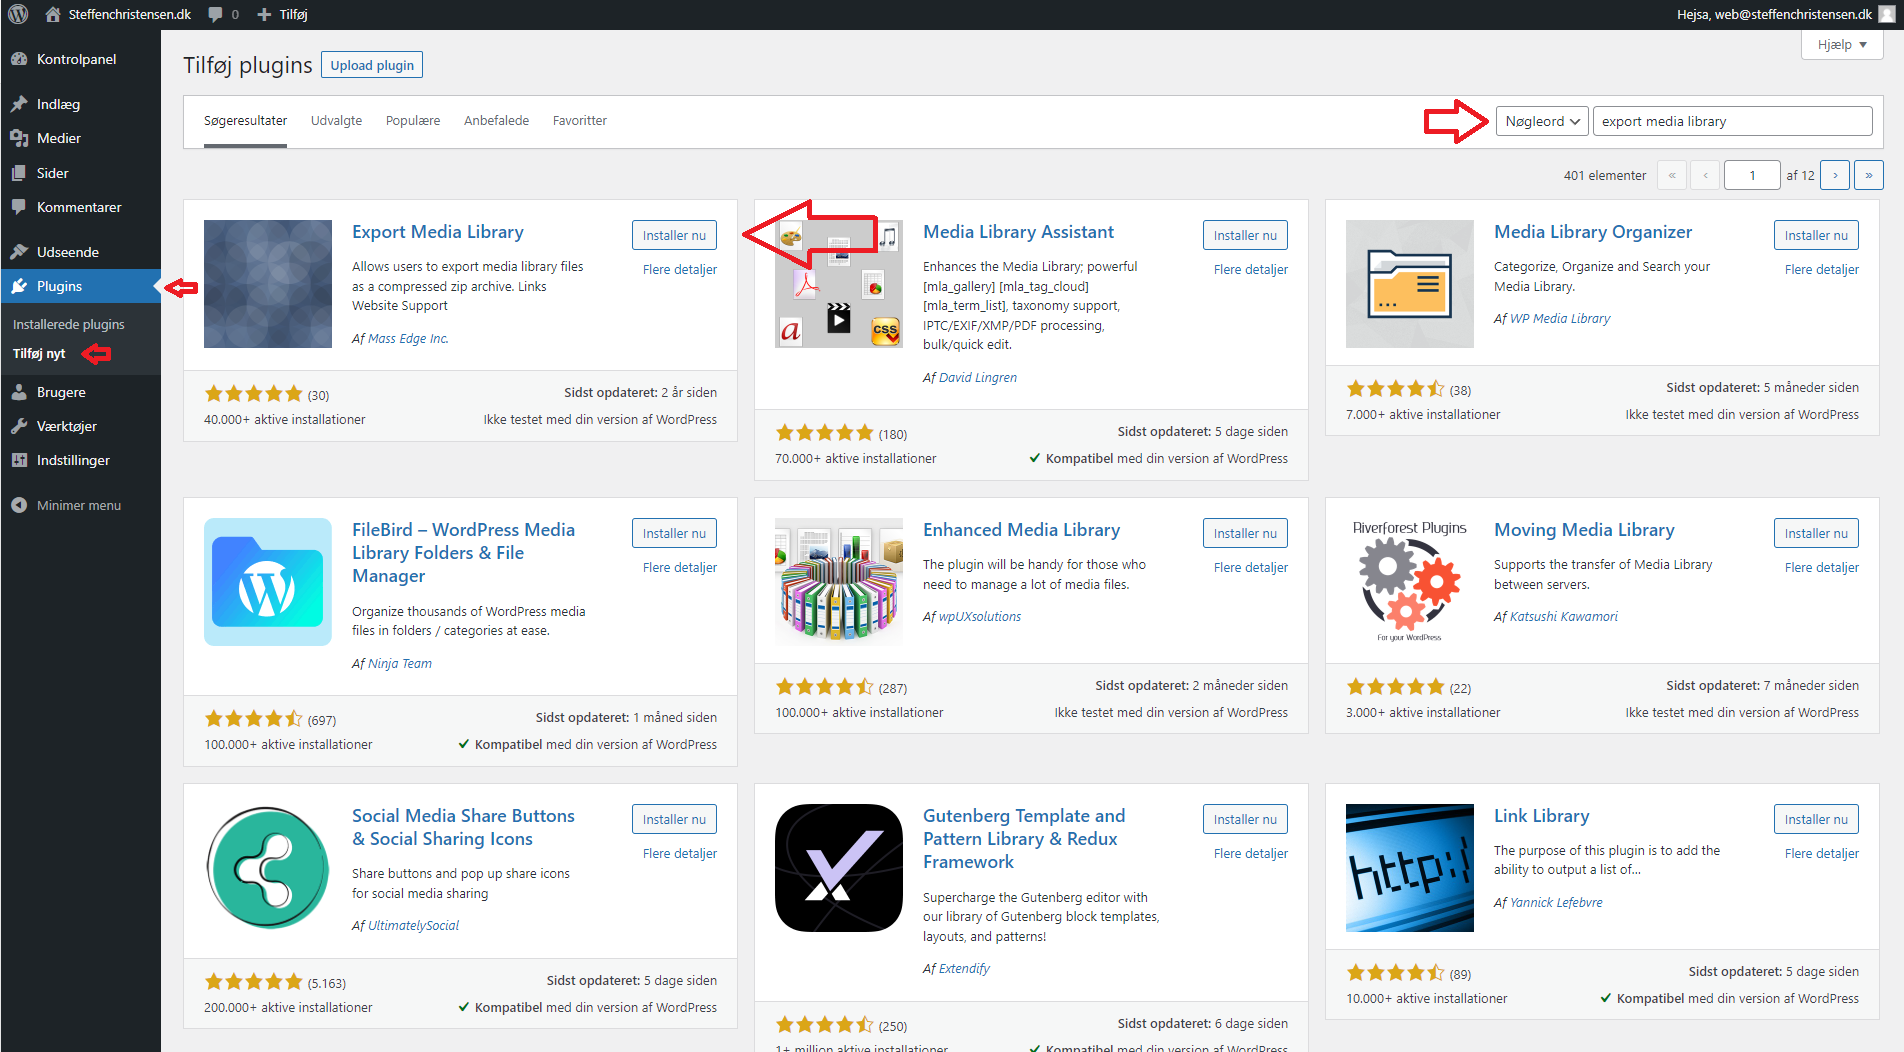Screen dimensions: 1904x1052
Task: Open author link Yannick Lefebvre
Action: click(x=1556, y=903)
